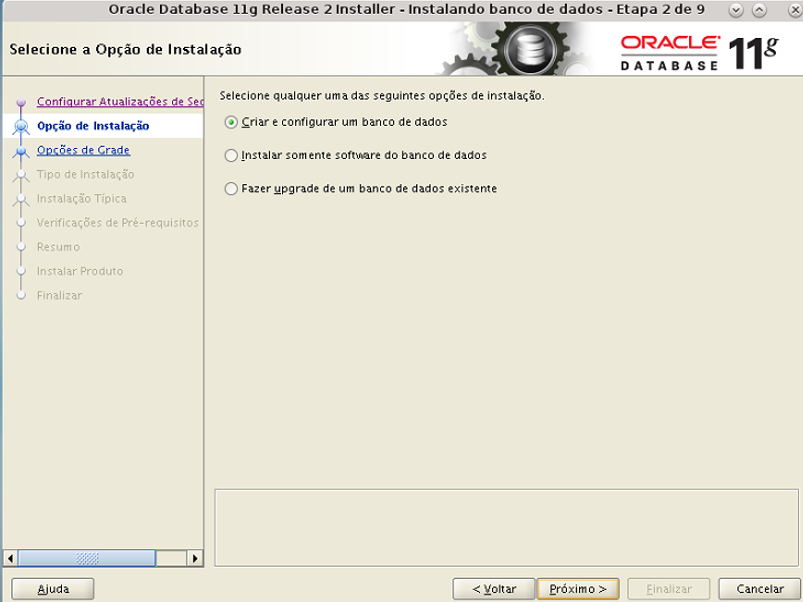
Task: Click the window roll-down arrow in title bar
Action: click(735, 10)
